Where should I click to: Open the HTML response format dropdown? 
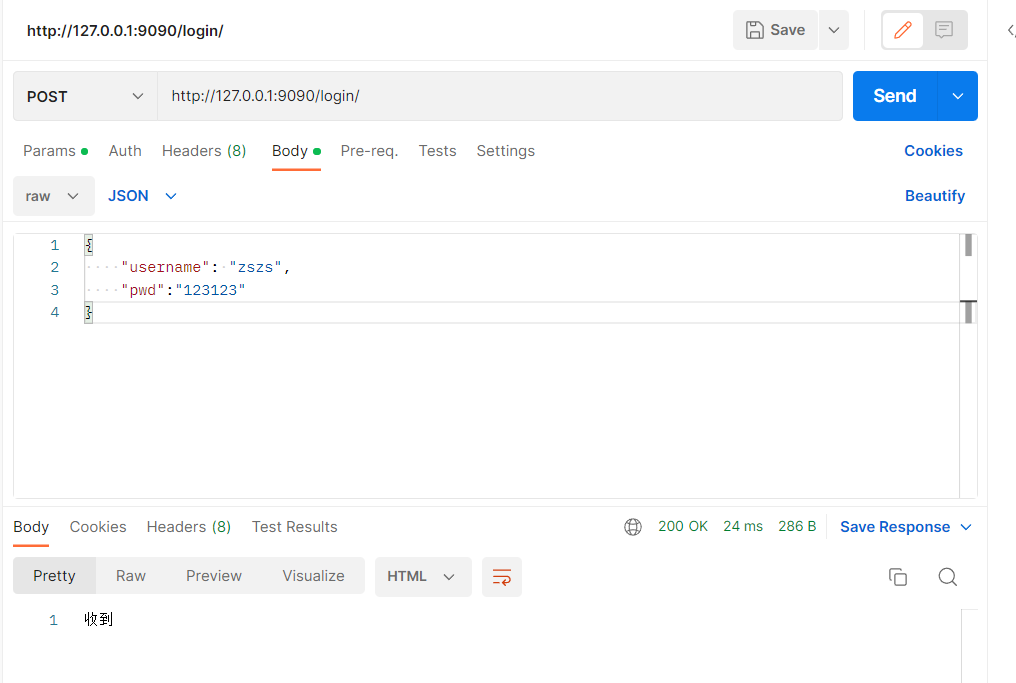click(x=422, y=577)
